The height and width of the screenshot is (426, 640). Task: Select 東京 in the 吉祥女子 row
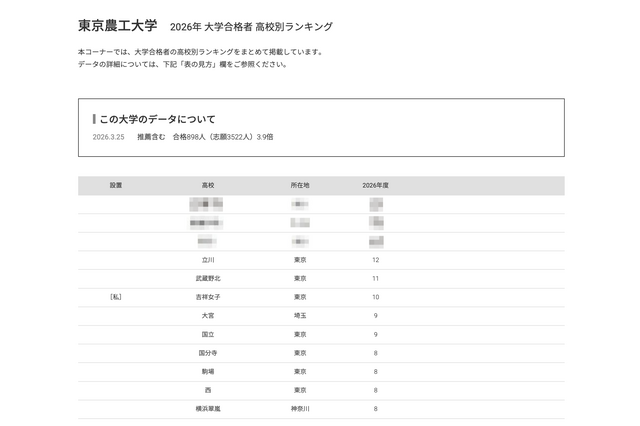click(300, 297)
